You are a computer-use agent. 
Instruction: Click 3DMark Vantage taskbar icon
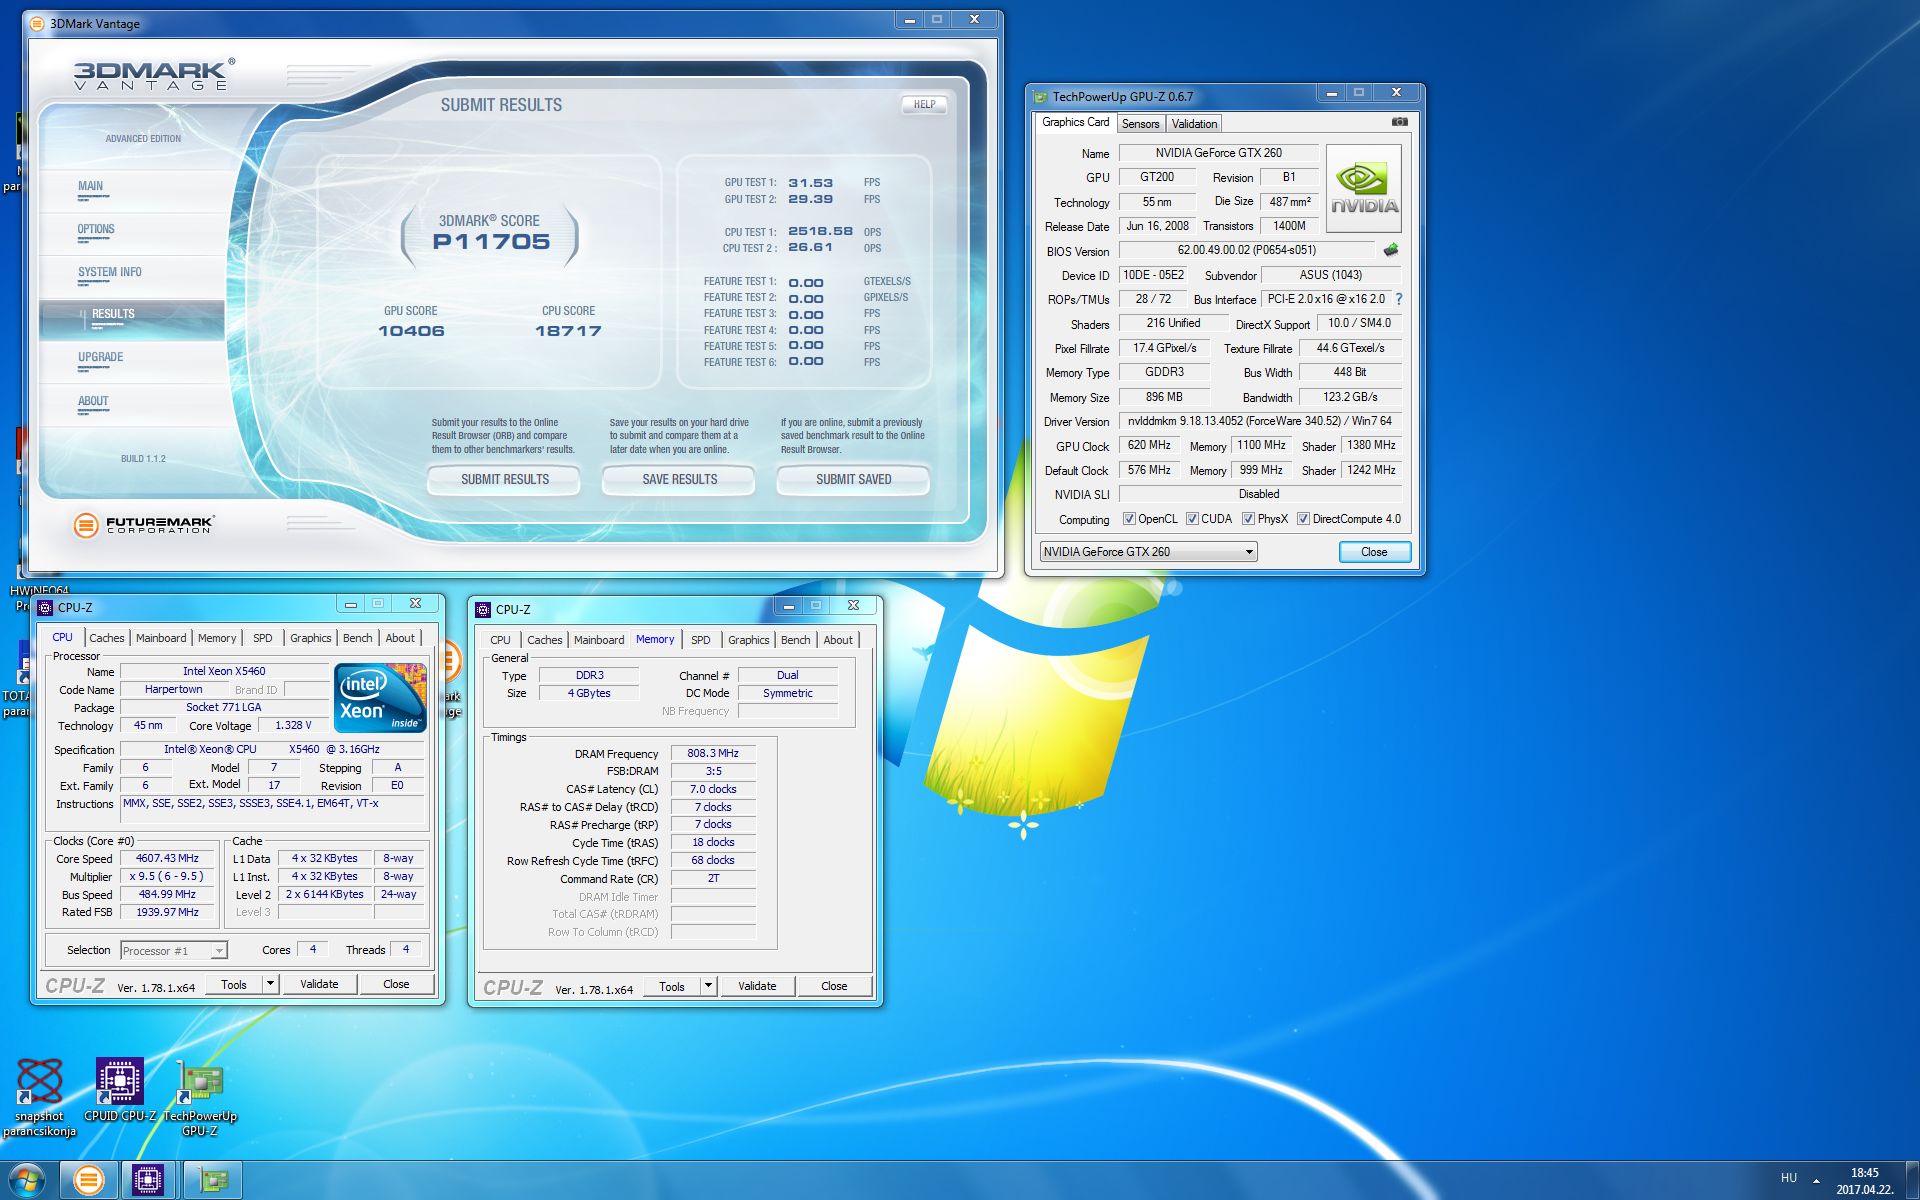tap(88, 1180)
